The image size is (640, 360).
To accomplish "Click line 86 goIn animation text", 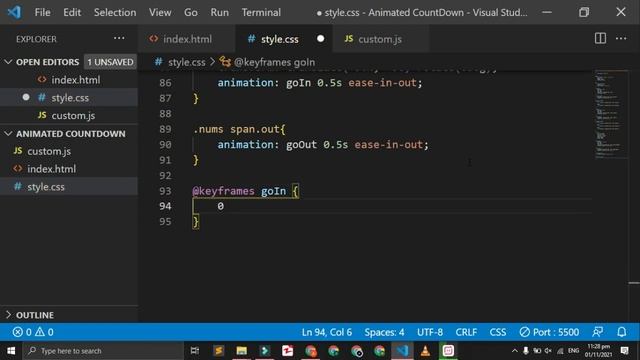I will click(x=320, y=82).
